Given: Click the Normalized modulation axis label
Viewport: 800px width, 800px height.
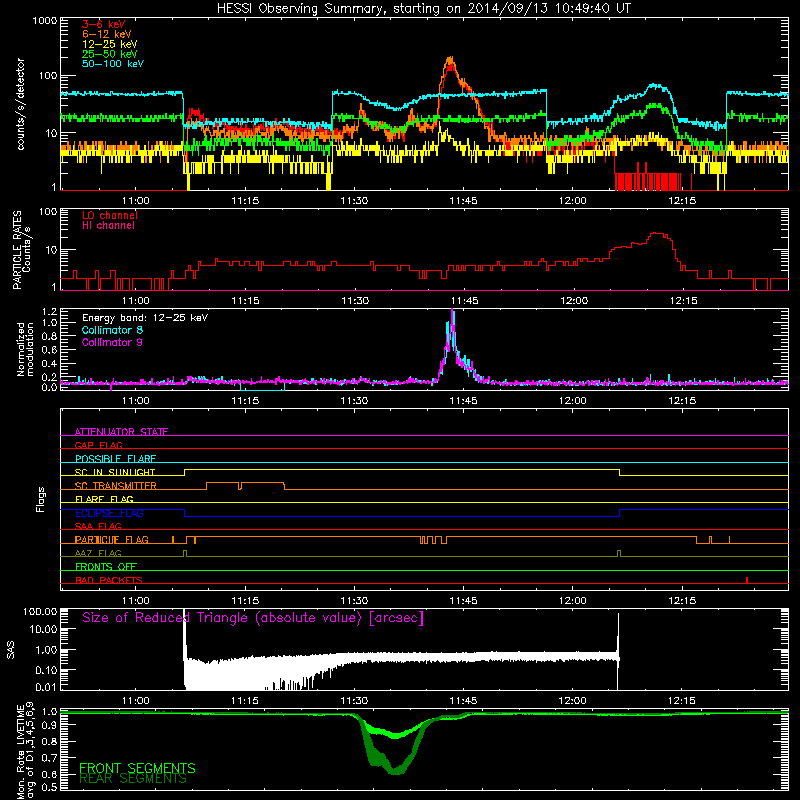Looking at the screenshot, I should [25, 349].
